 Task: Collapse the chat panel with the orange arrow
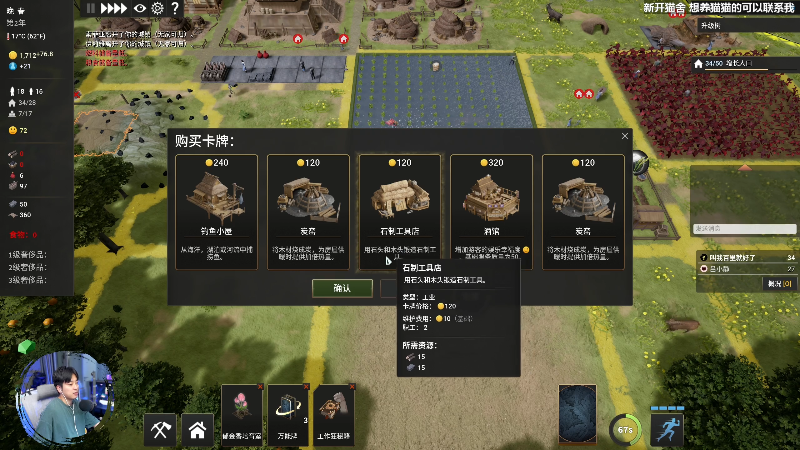(745, 167)
